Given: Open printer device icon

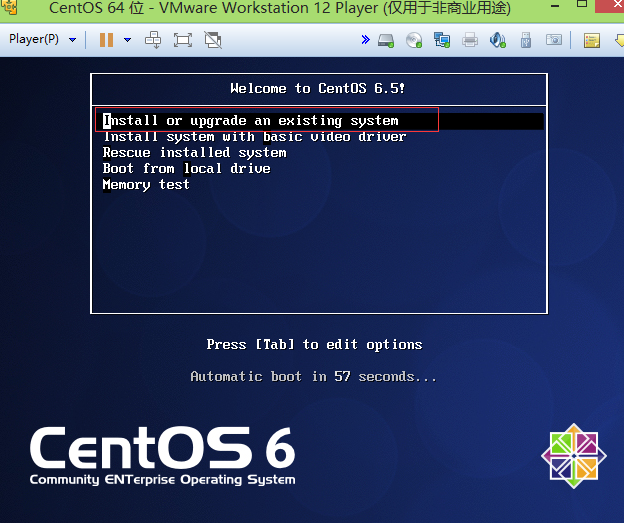Looking at the screenshot, I should [x=470, y=40].
